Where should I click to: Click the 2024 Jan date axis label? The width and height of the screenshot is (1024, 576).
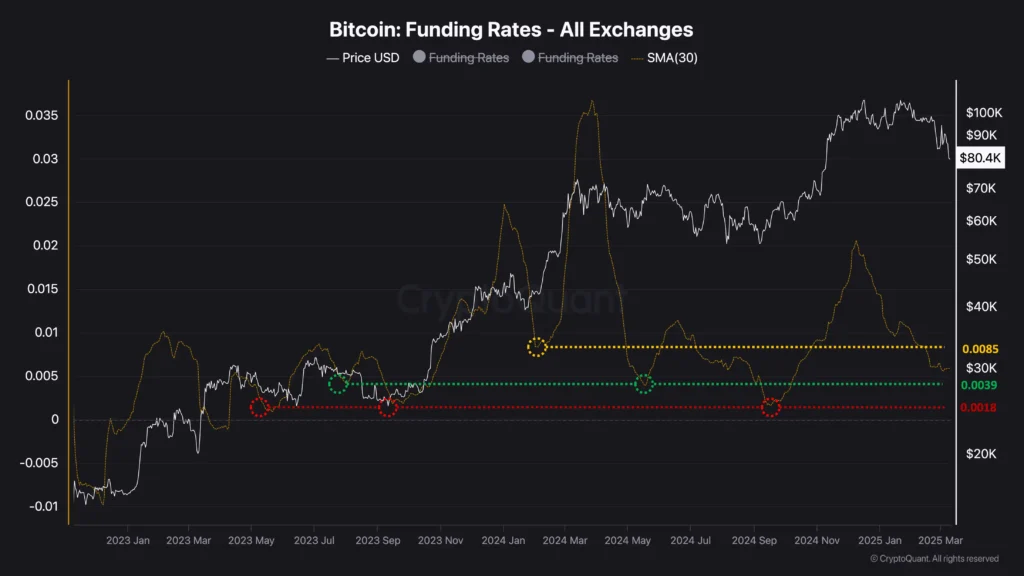point(505,540)
